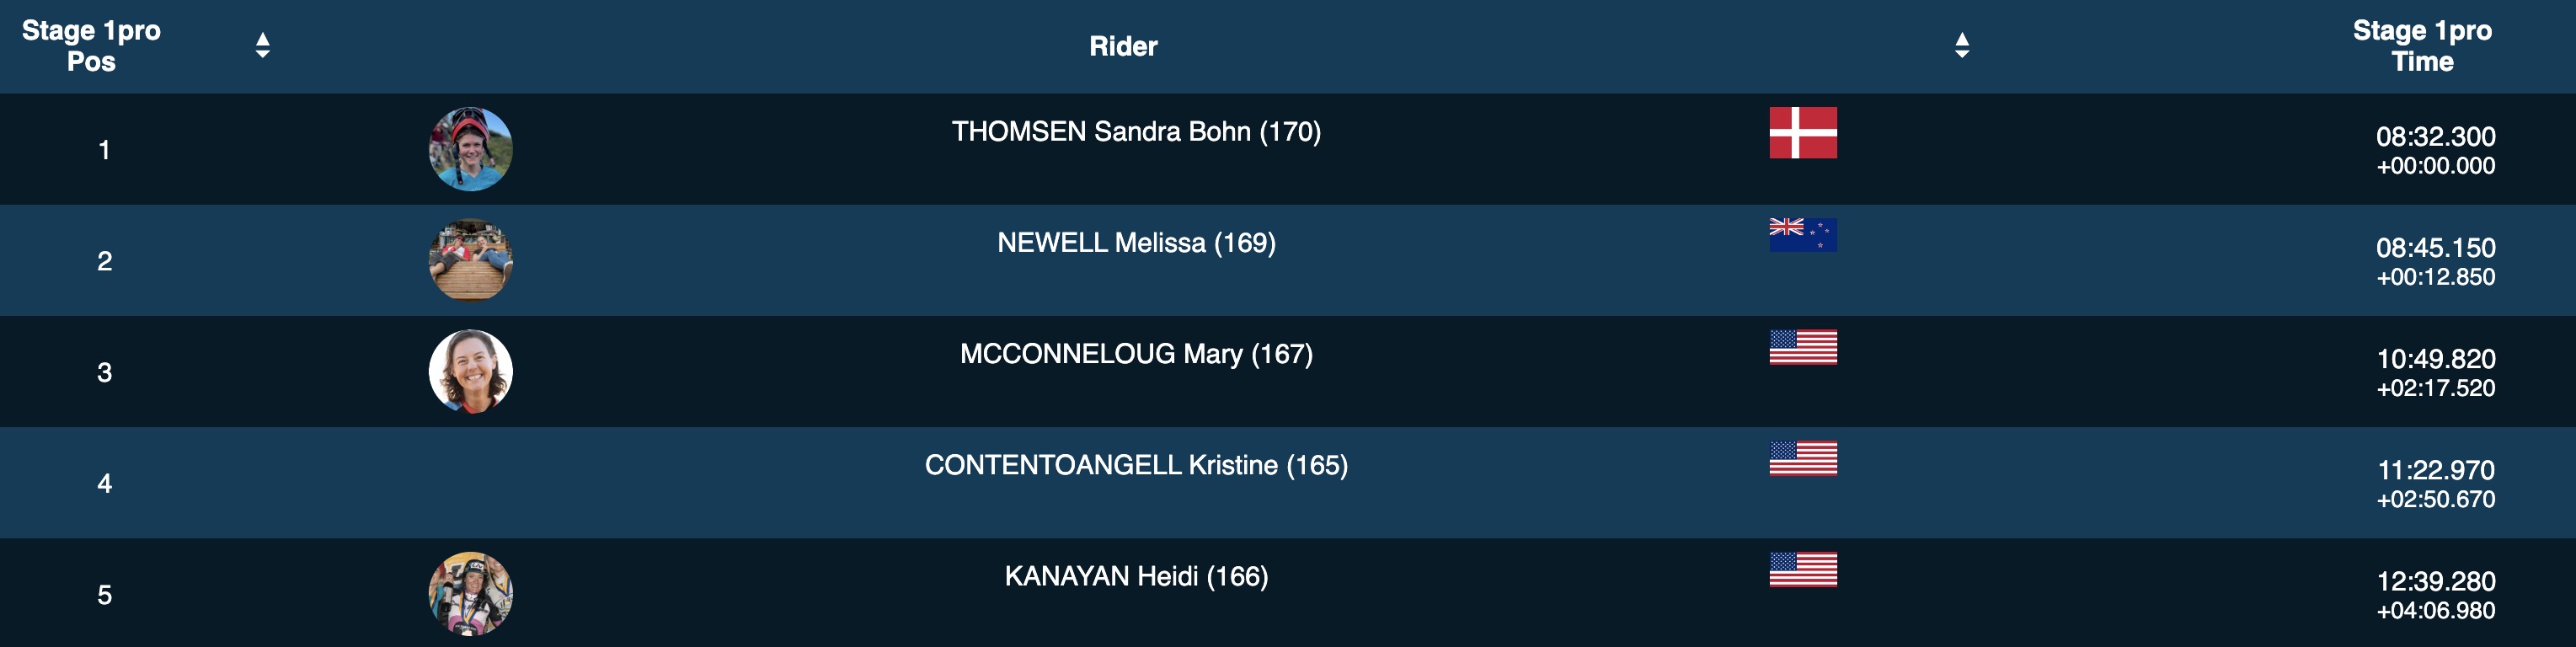This screenshot has width=2576, height=647.
Task: Open Melissa Newell's profile photo
Action: tap(470, 260)
